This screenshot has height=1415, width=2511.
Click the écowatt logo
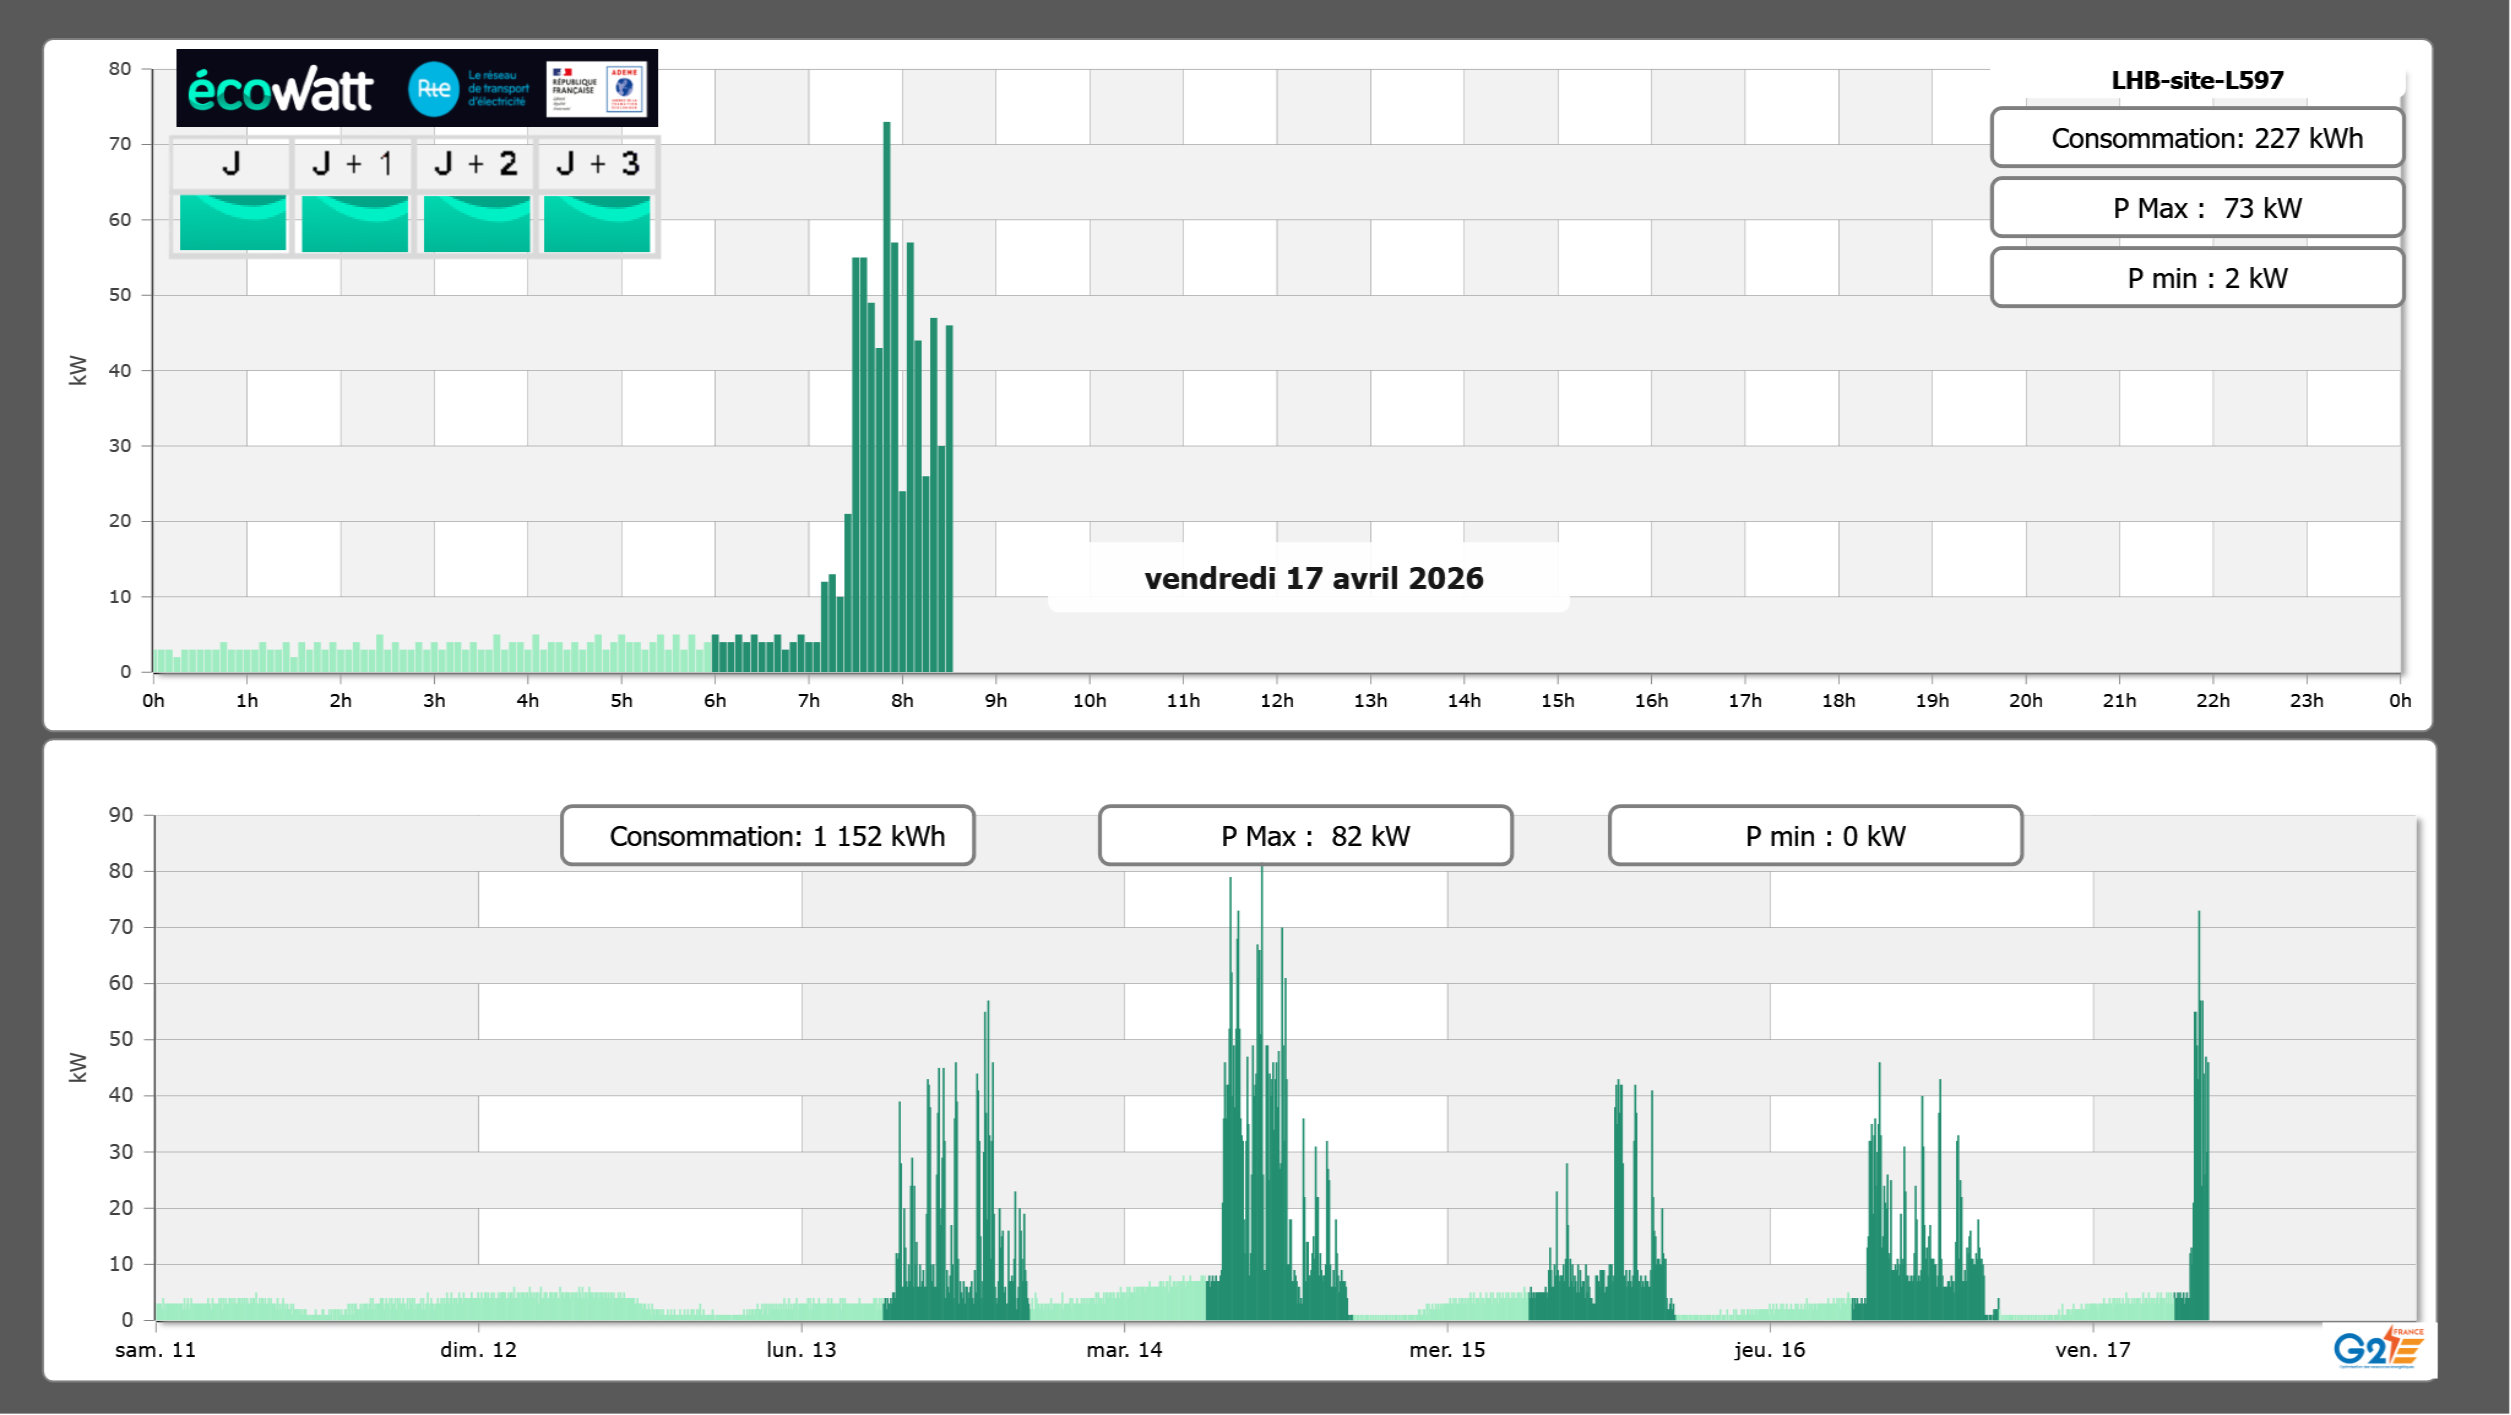click(281, 90)
